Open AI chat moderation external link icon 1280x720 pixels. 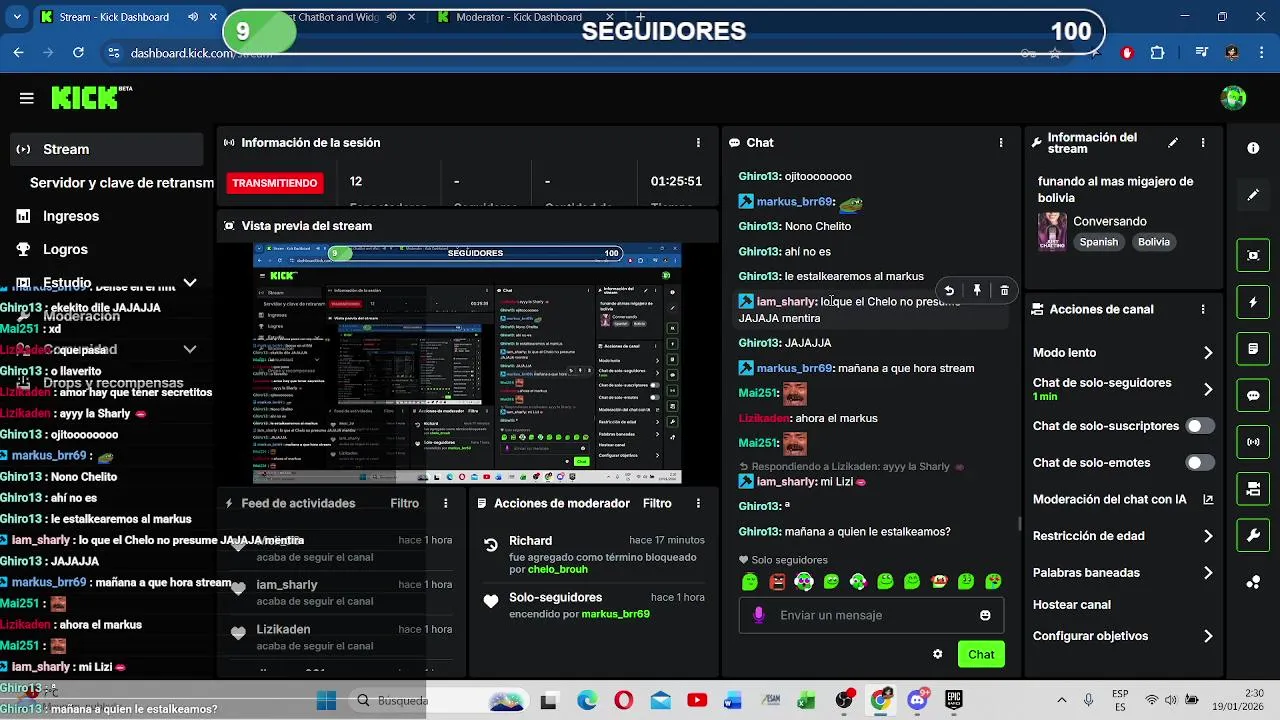[x=1208, y=499]
